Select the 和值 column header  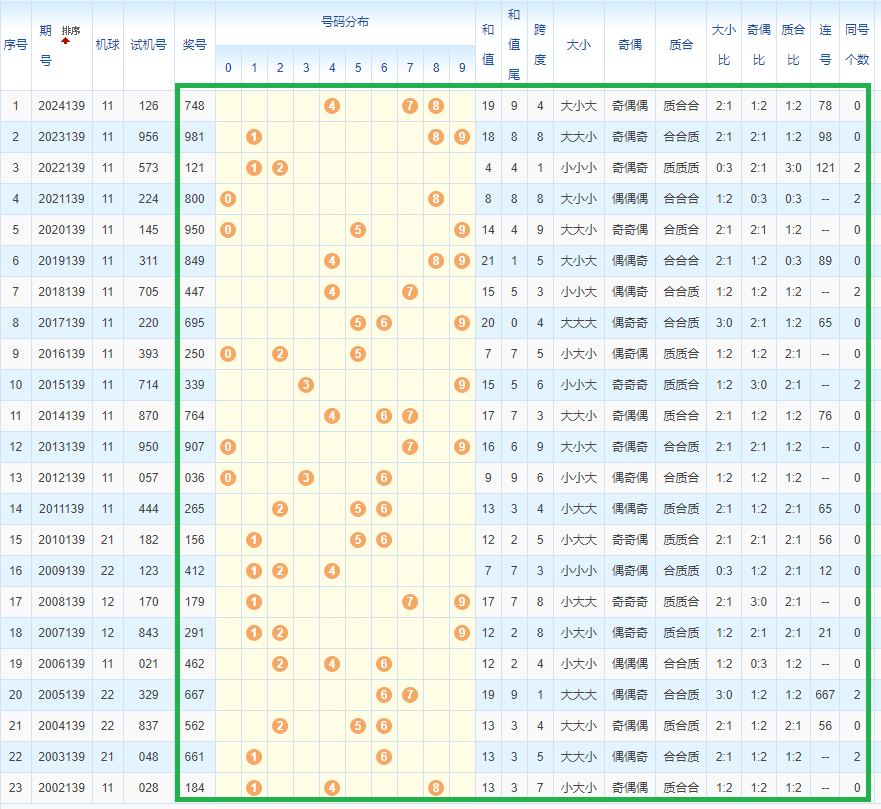pos(488,44)
